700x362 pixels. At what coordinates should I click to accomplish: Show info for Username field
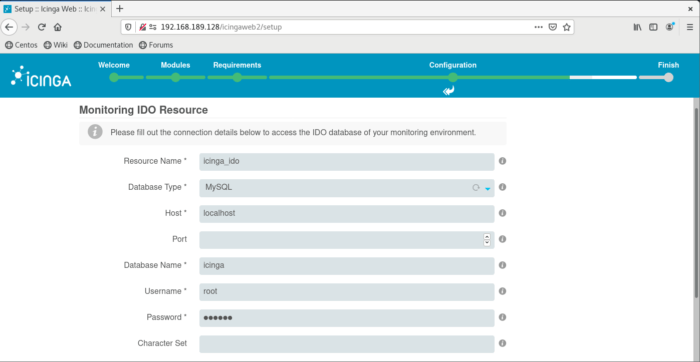click(502, 291)
